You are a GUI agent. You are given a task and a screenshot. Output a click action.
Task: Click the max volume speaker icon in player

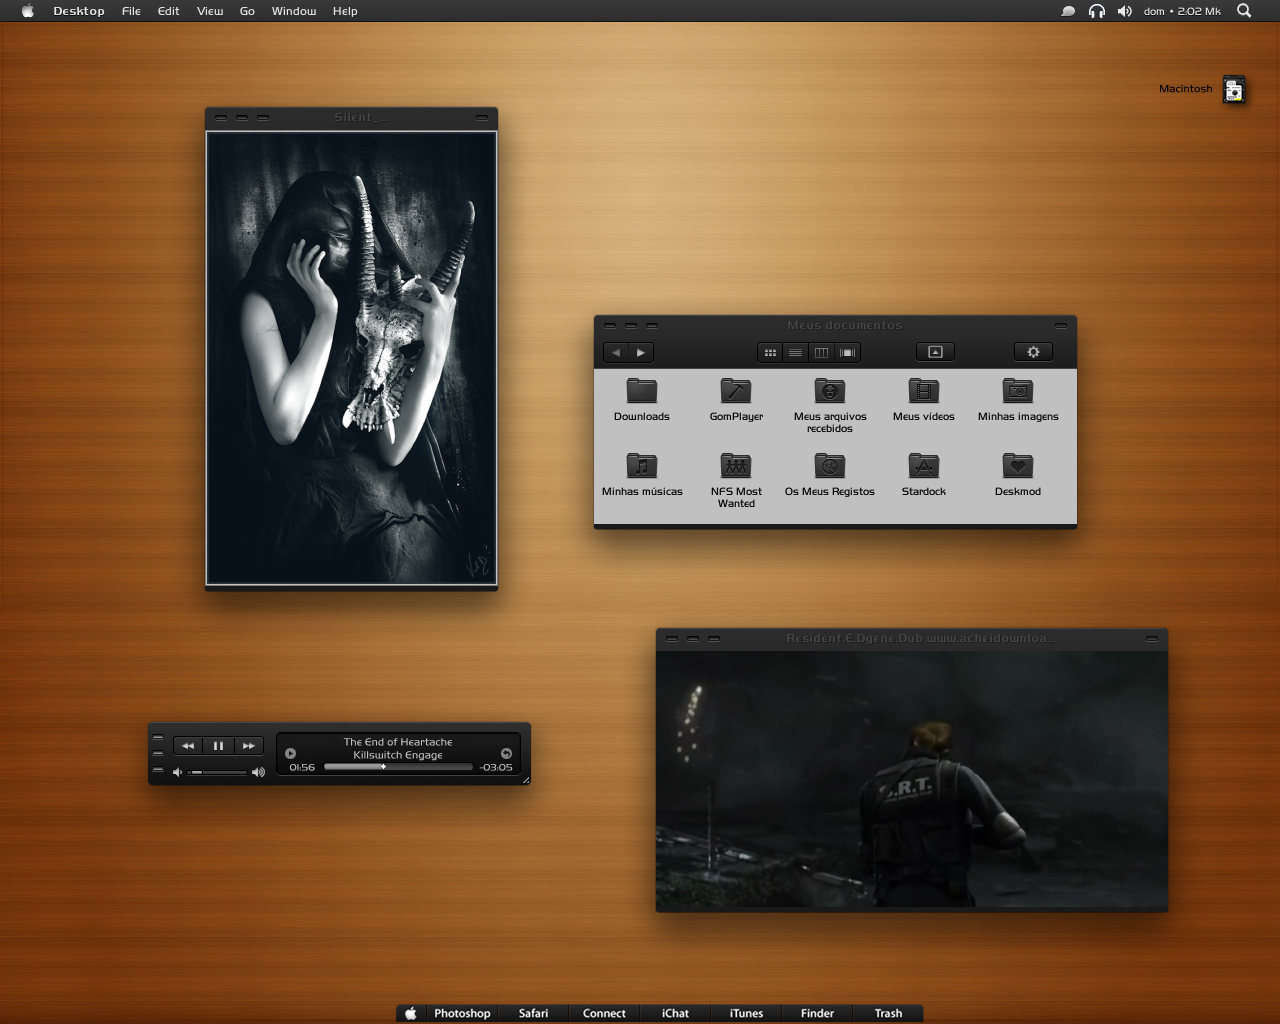tap(258, 772)
